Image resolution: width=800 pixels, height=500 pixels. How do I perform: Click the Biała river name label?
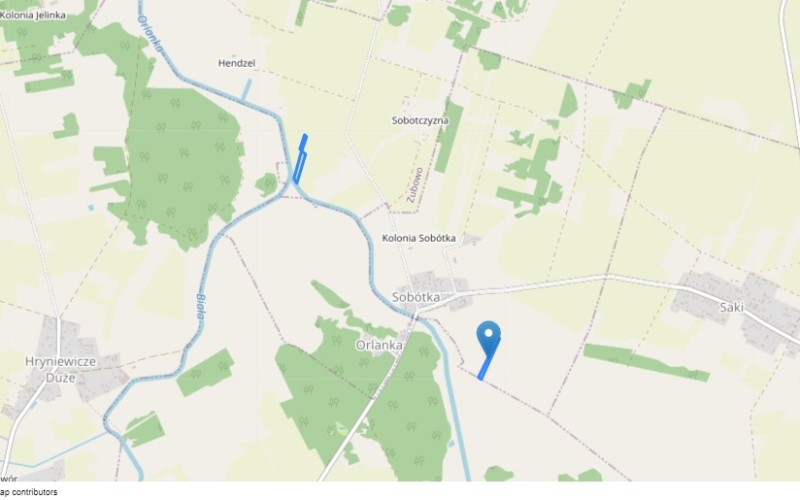[x=201, y=306]
